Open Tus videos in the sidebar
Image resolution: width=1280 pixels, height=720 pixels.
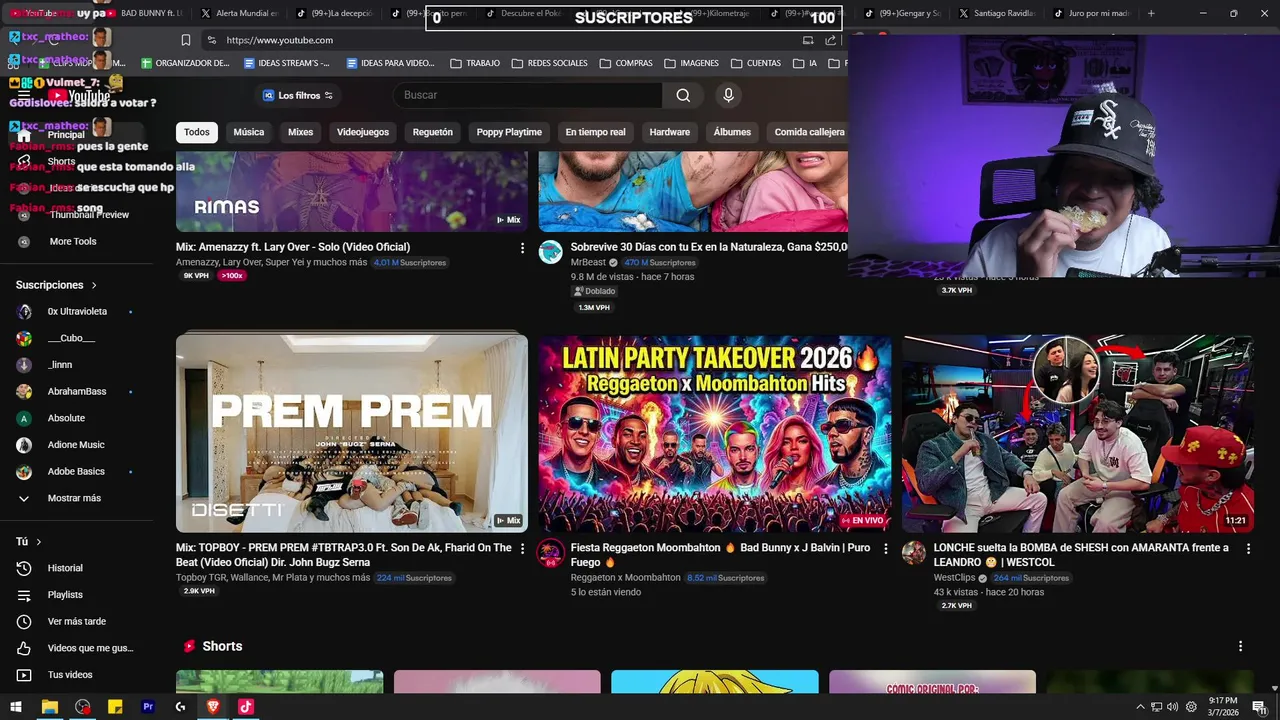click(x=70, y=675)
